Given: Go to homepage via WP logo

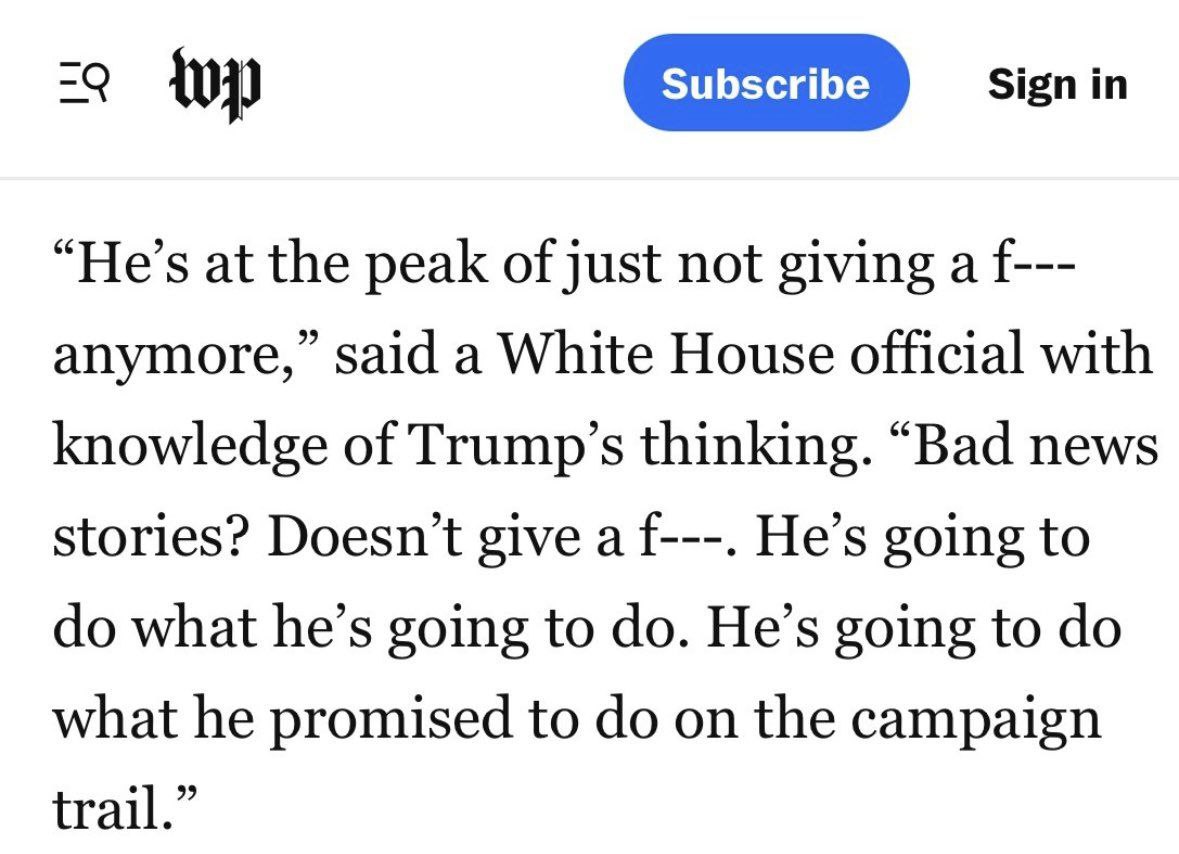Looking at the screenshot, I should point(216,84).
